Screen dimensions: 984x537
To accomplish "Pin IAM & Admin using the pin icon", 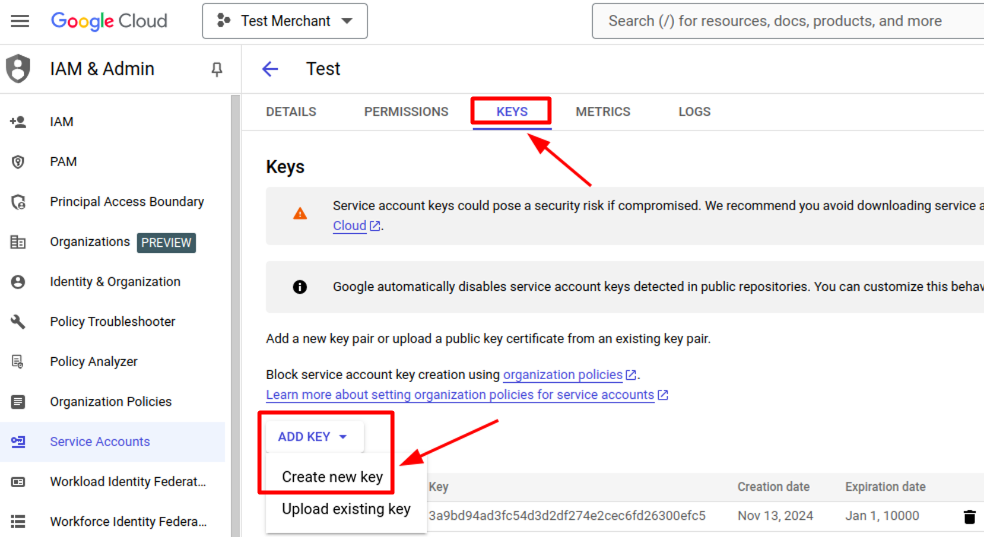I will click(217, 69).
